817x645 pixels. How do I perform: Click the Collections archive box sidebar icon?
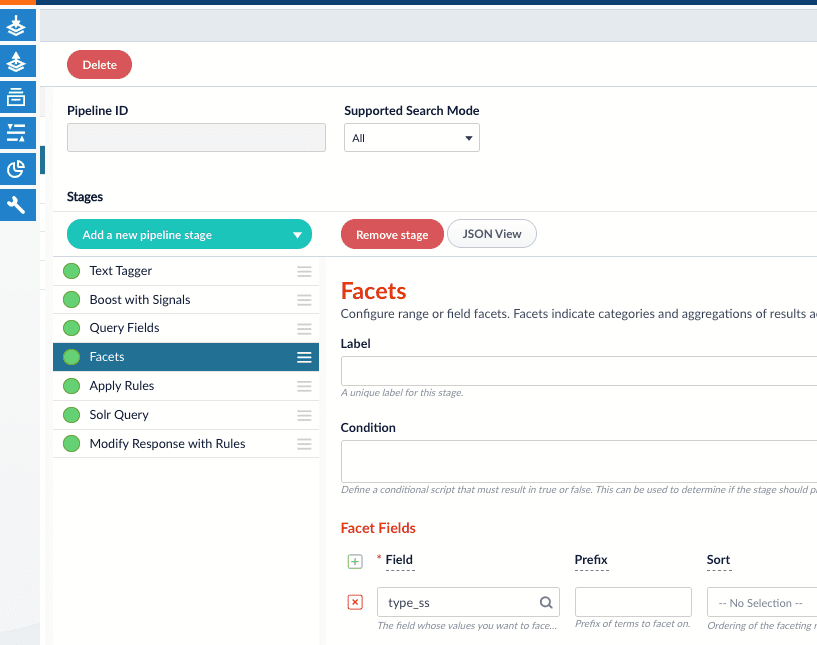pyautogui.click(x=17, y=97)
